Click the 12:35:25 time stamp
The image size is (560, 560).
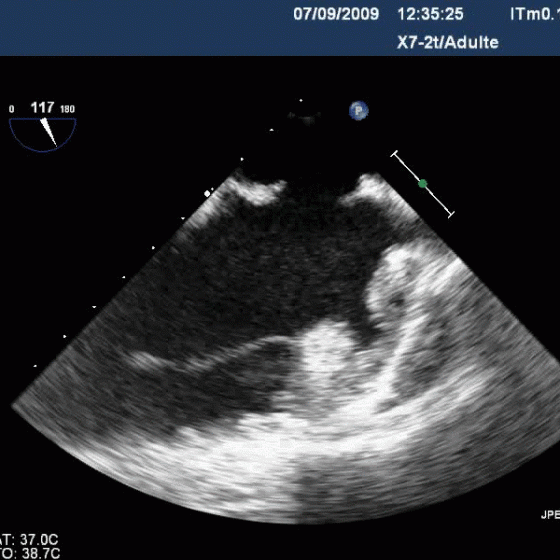[430, 14]
